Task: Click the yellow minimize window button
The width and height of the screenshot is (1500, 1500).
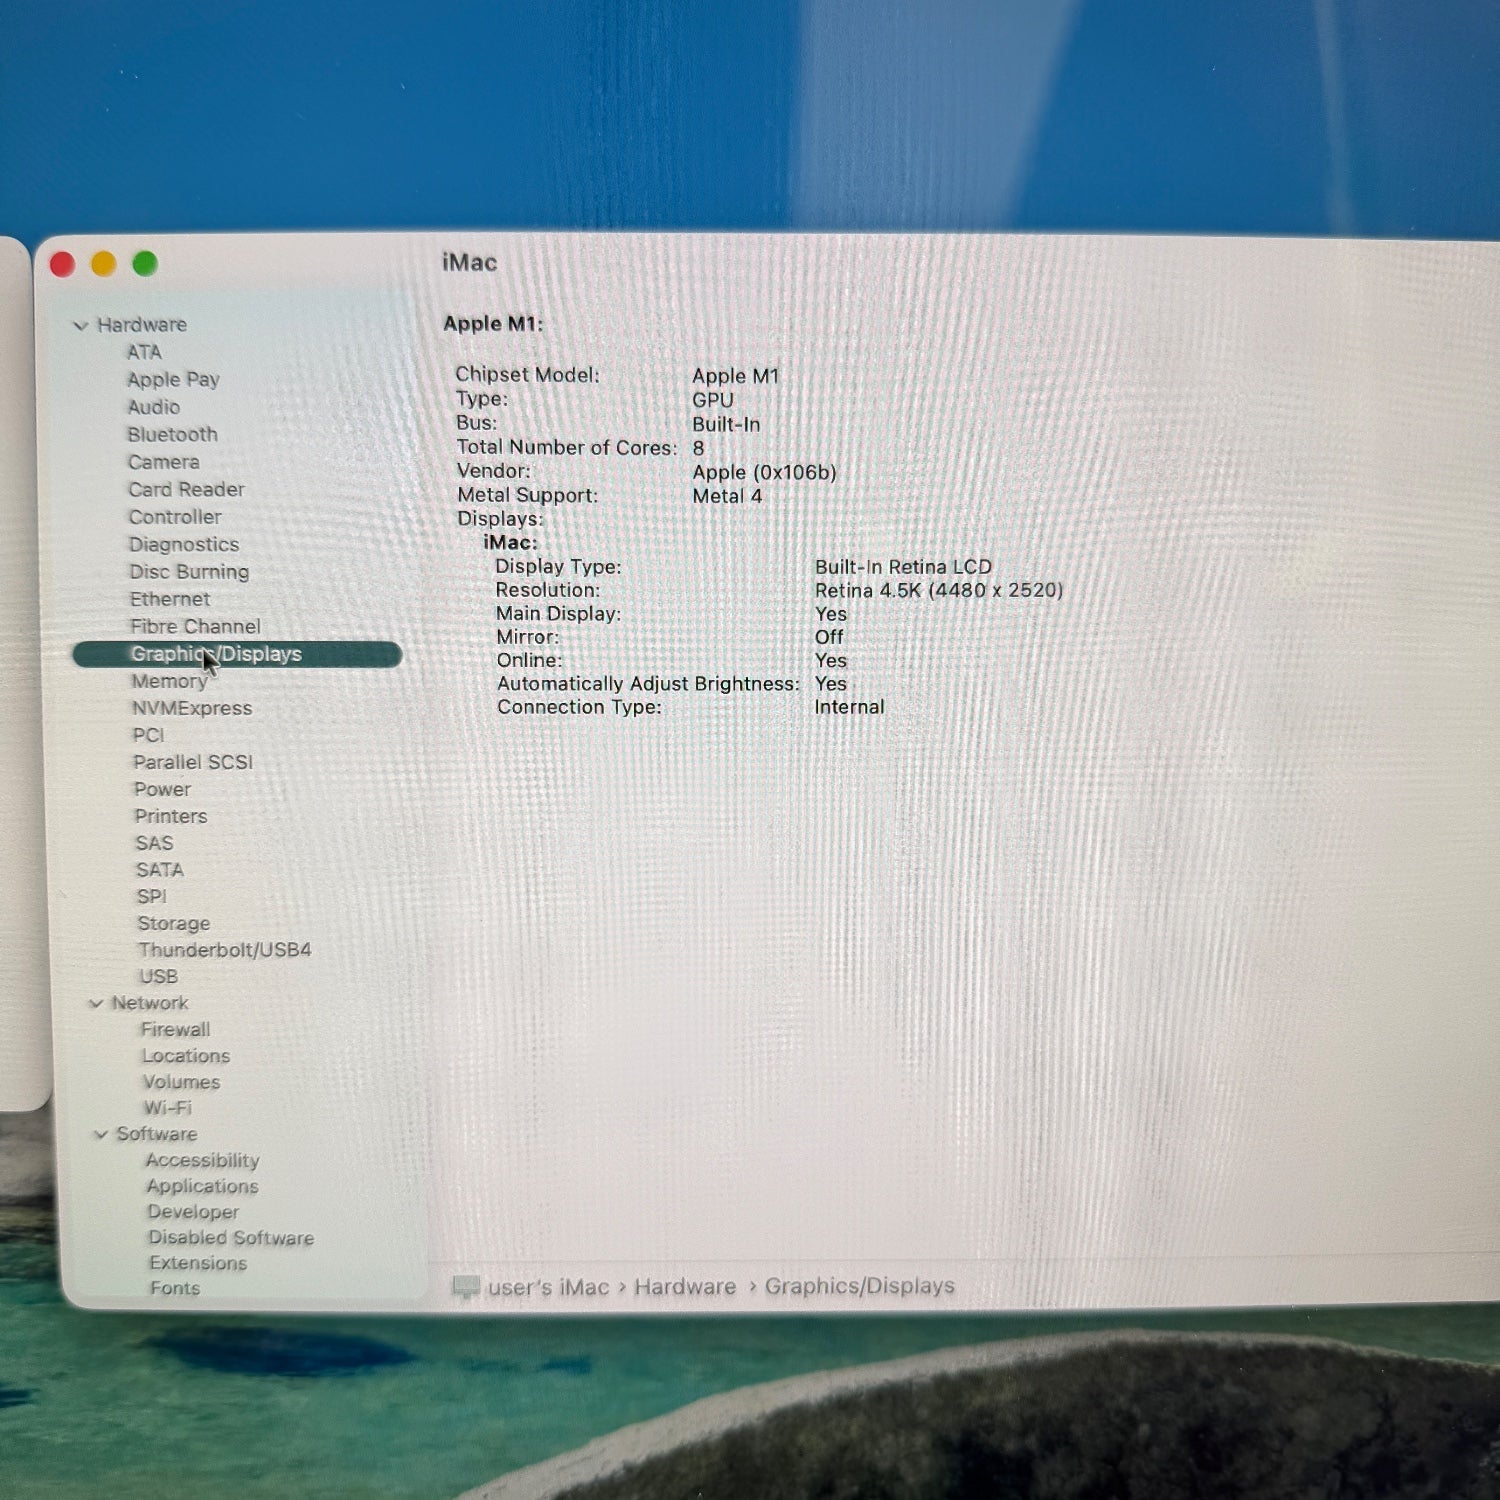Action: (x=104, y=264)
